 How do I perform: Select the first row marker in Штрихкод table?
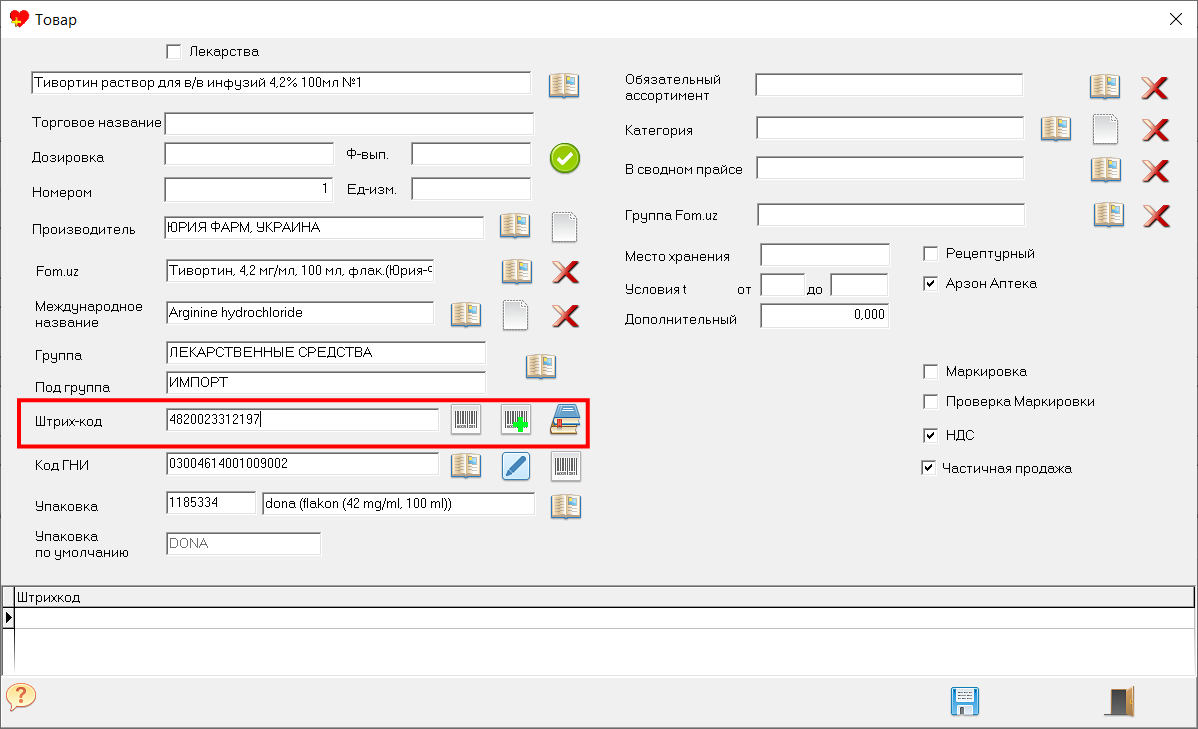8,617
